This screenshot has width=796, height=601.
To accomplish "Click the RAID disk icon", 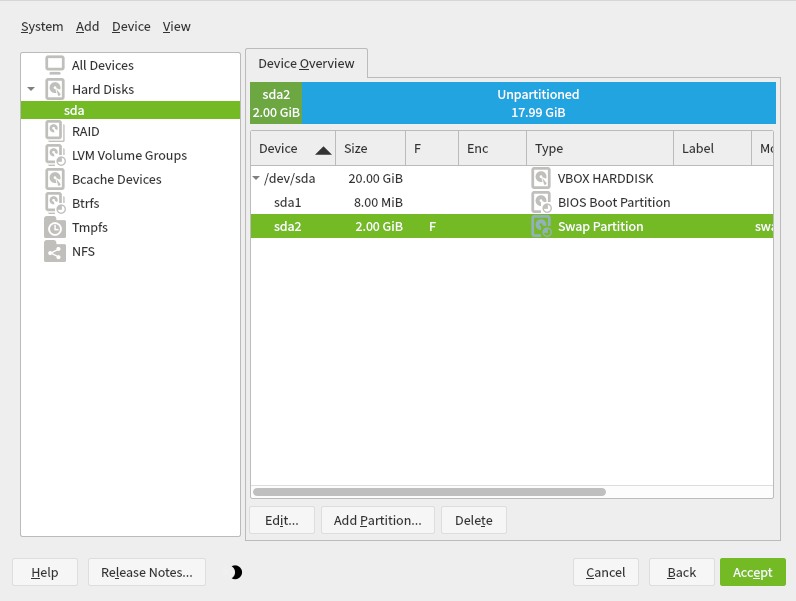I will (x=55, y=131).
